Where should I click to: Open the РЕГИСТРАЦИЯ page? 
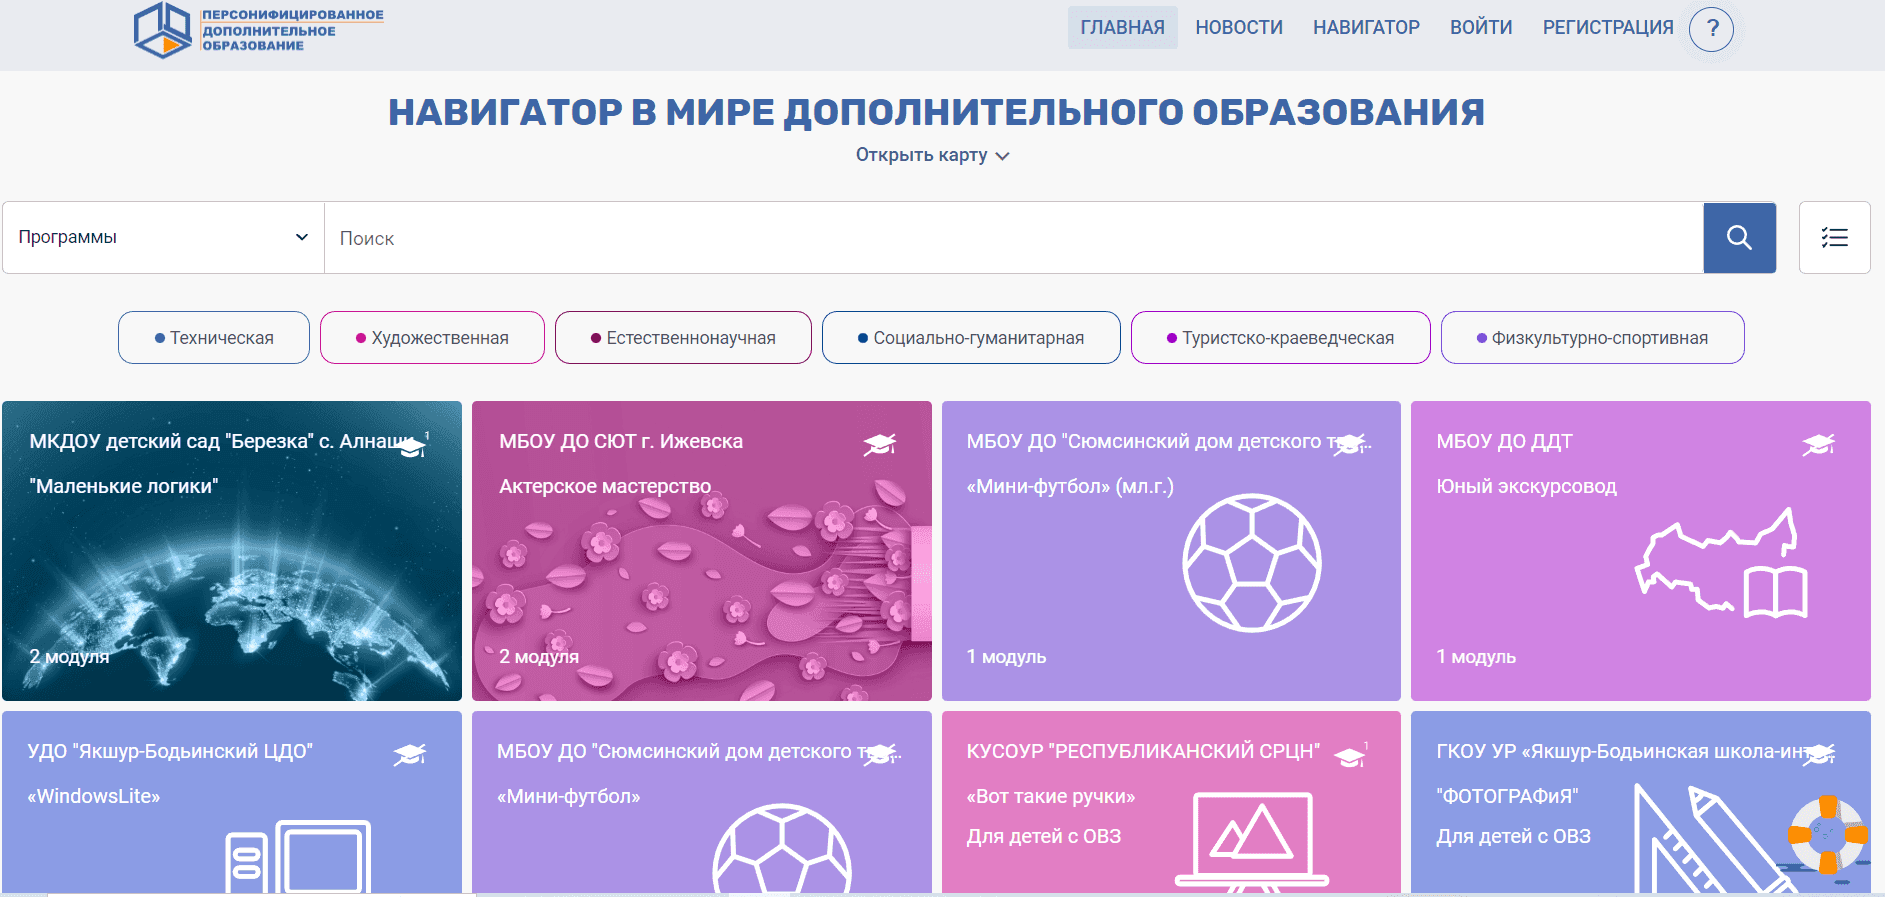(1608, 28)
